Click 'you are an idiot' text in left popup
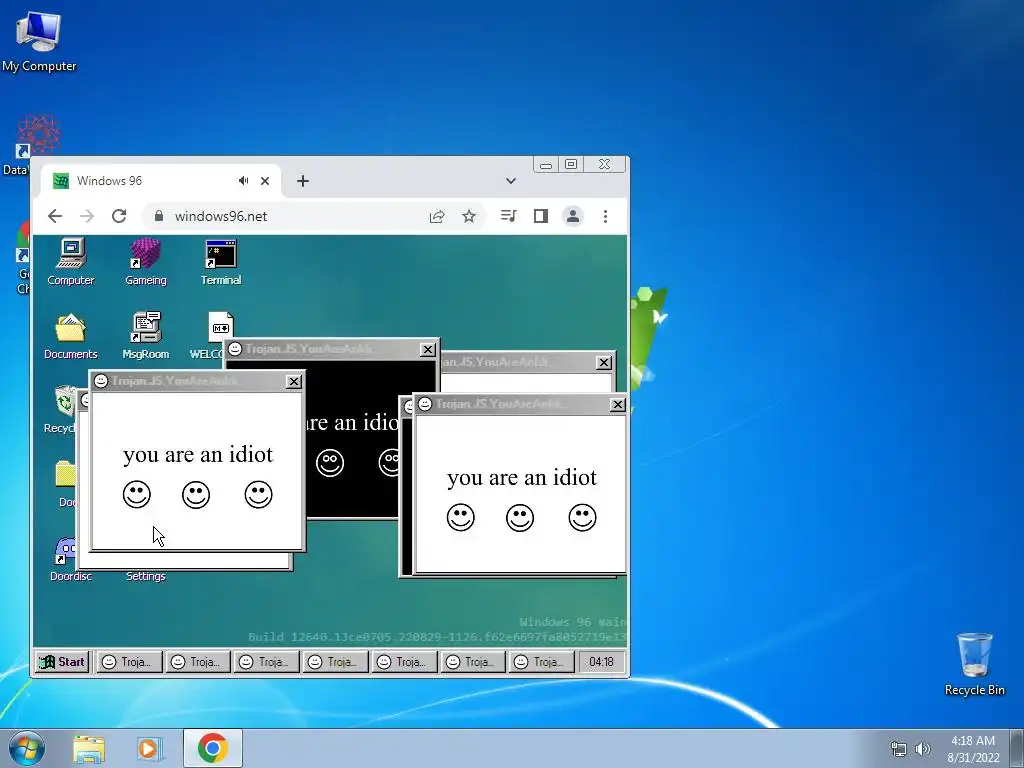Image resolution: width=1024 pixels, height=768 pixels. coord(198,455)
